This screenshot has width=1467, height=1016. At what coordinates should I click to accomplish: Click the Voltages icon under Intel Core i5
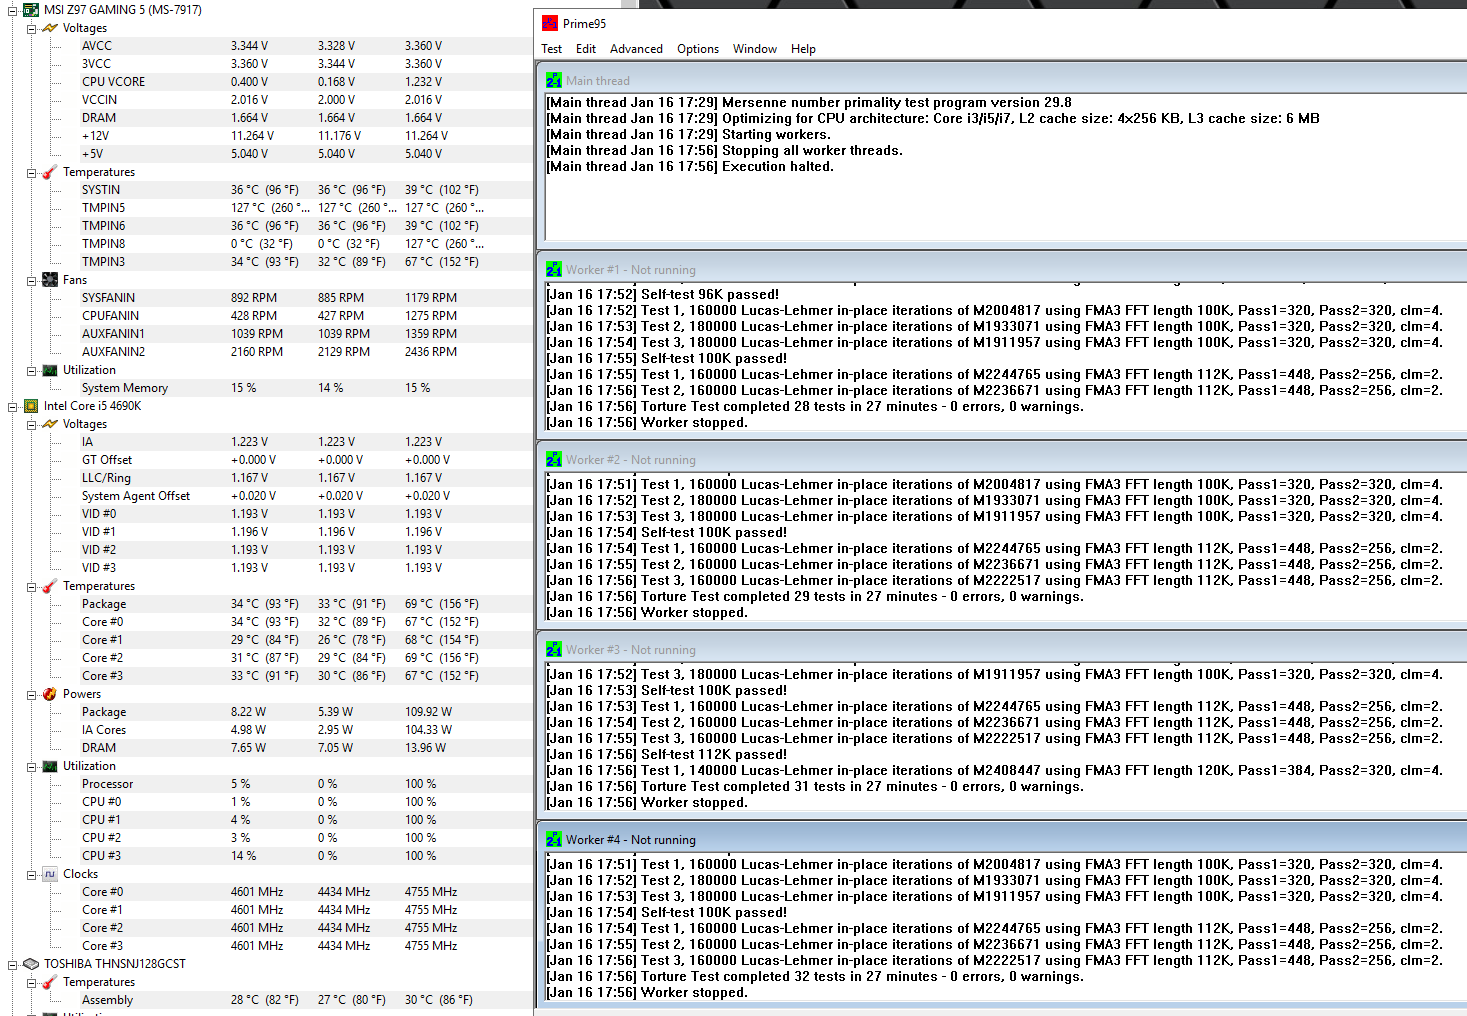(x=50, y=424)
